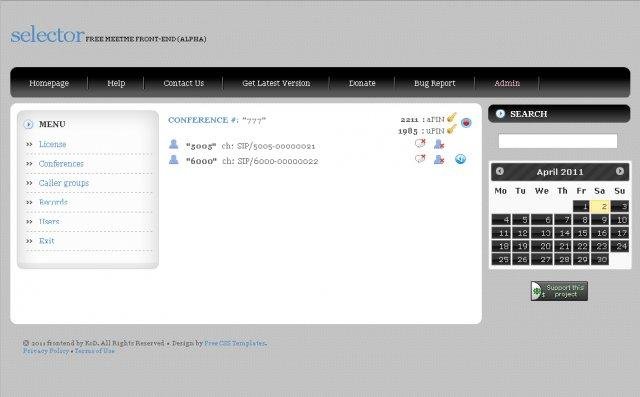This screenshot has width=640, height=397.
Task: Open the Terms of Use footer link
Action: pyautogui.click(x=94, y=351)
